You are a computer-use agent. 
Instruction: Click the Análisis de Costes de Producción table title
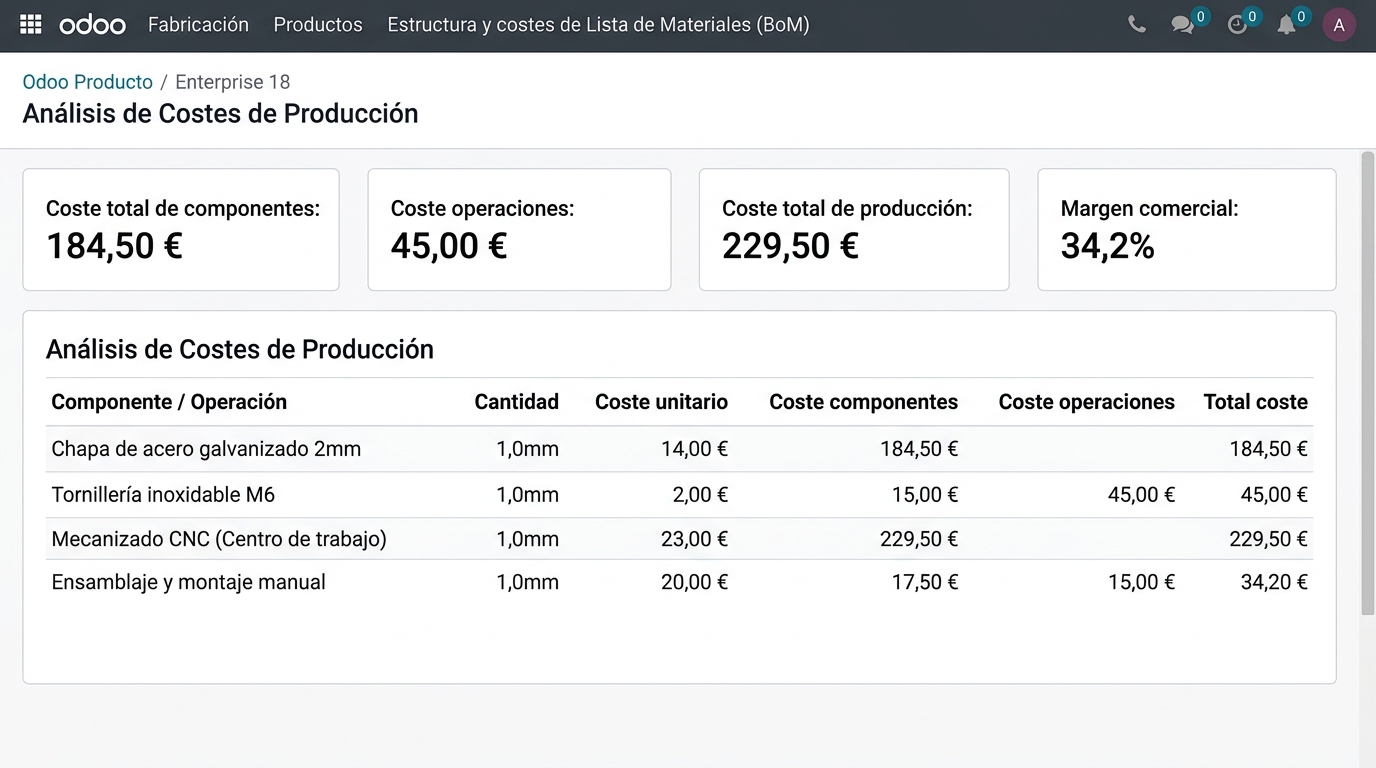pos(240,349)
